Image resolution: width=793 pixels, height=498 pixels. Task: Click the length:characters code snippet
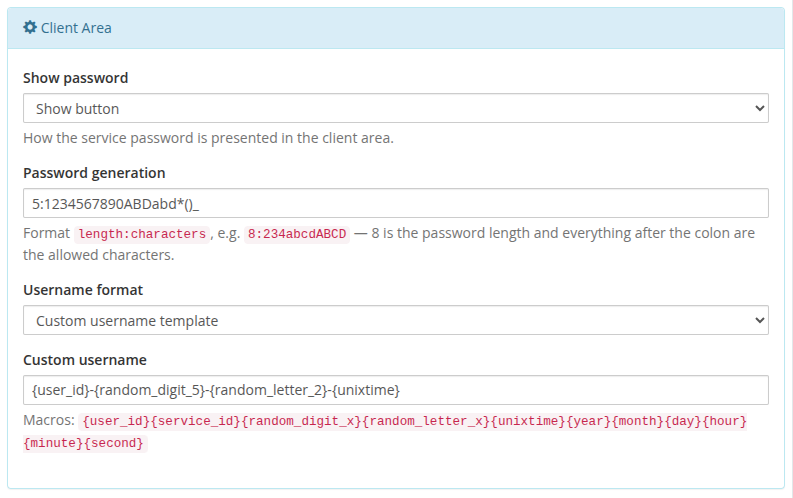point(142,234)
